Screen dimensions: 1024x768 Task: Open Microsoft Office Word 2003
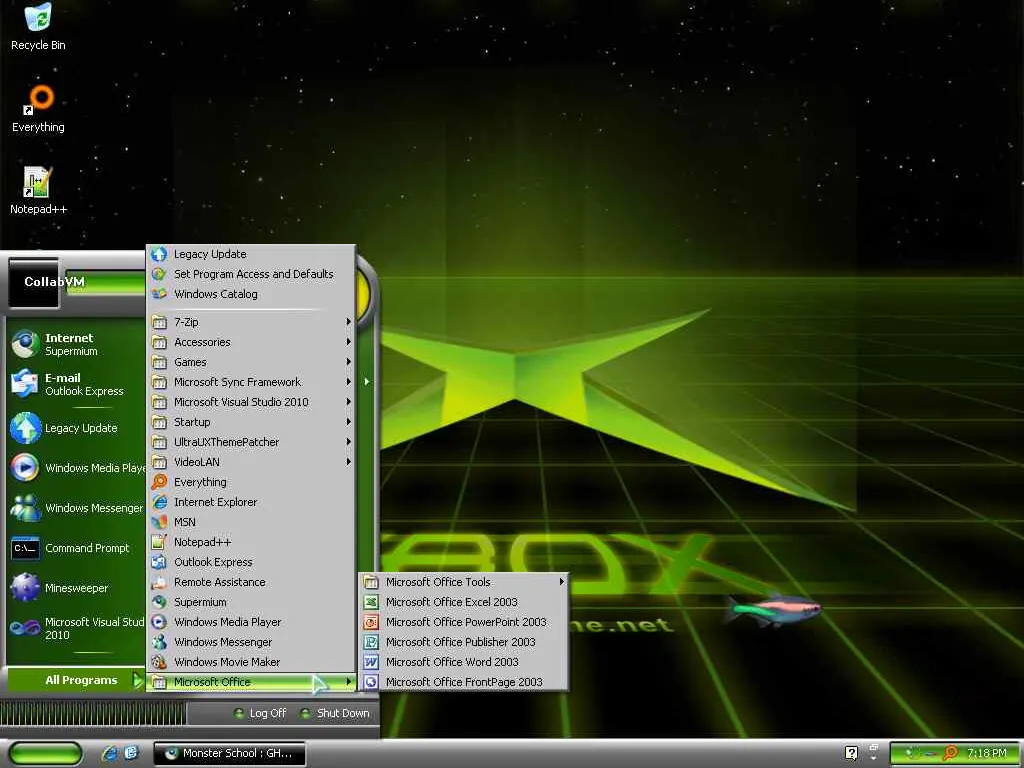463,662
